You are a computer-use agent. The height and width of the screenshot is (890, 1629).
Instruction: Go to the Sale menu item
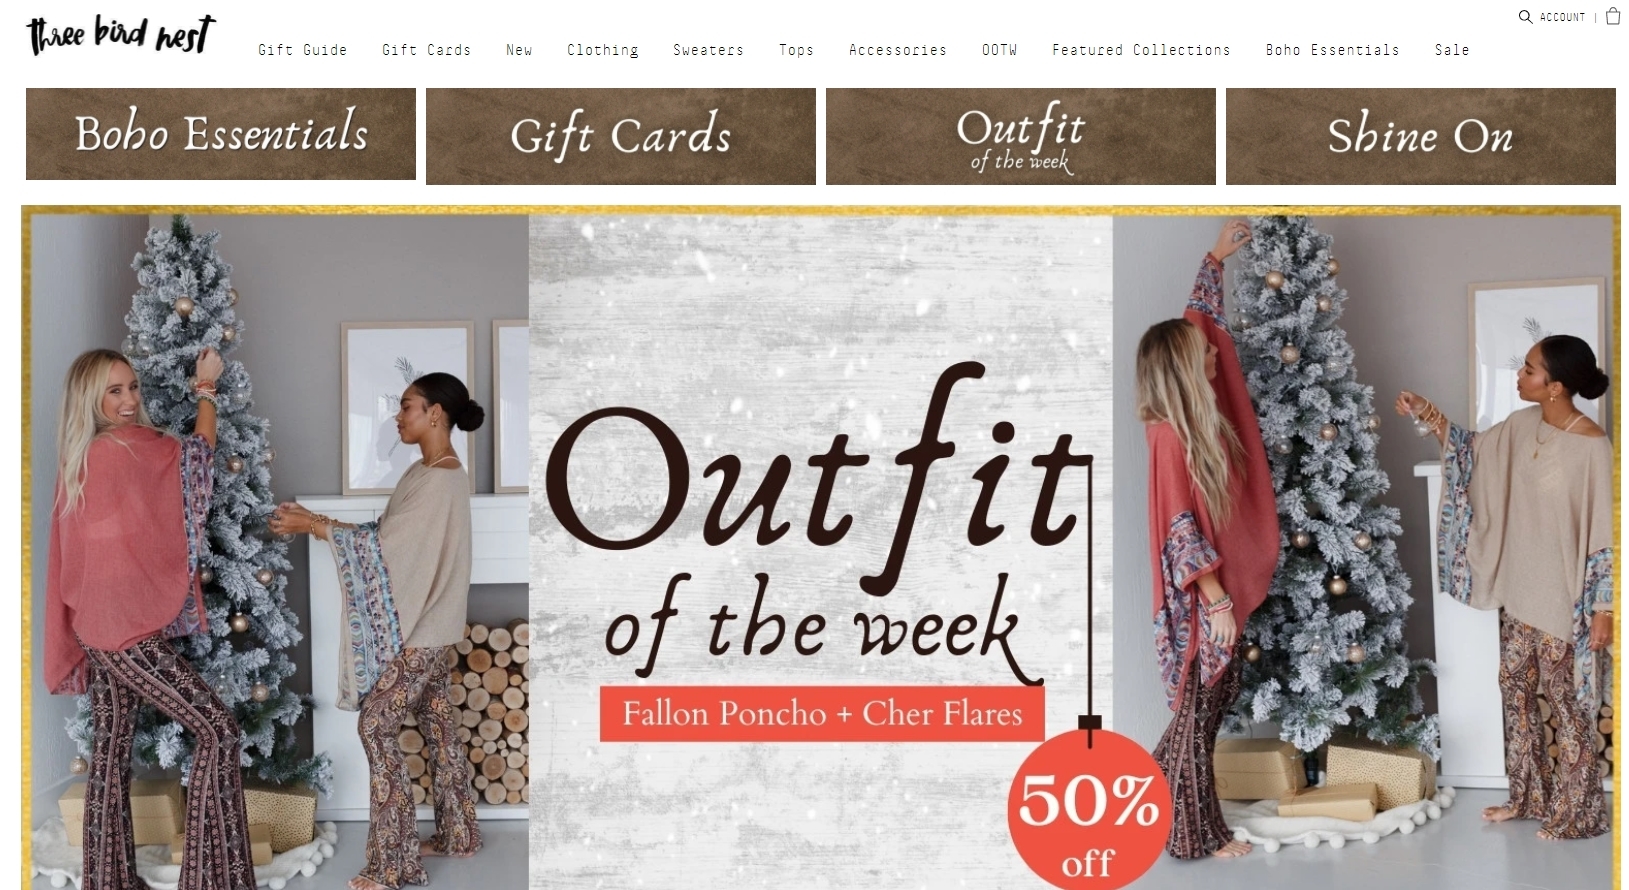(x=1452, y=50)
